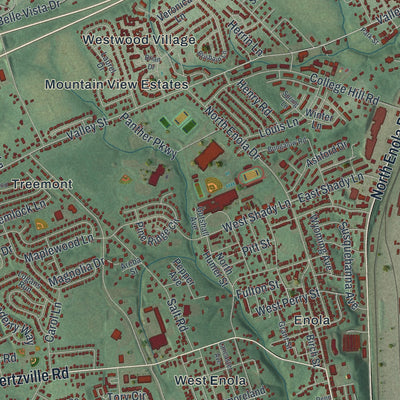Screen dimensions: 400x400
Task: Select the Susquehanna Ave street label
Action: tap(349, 266)
